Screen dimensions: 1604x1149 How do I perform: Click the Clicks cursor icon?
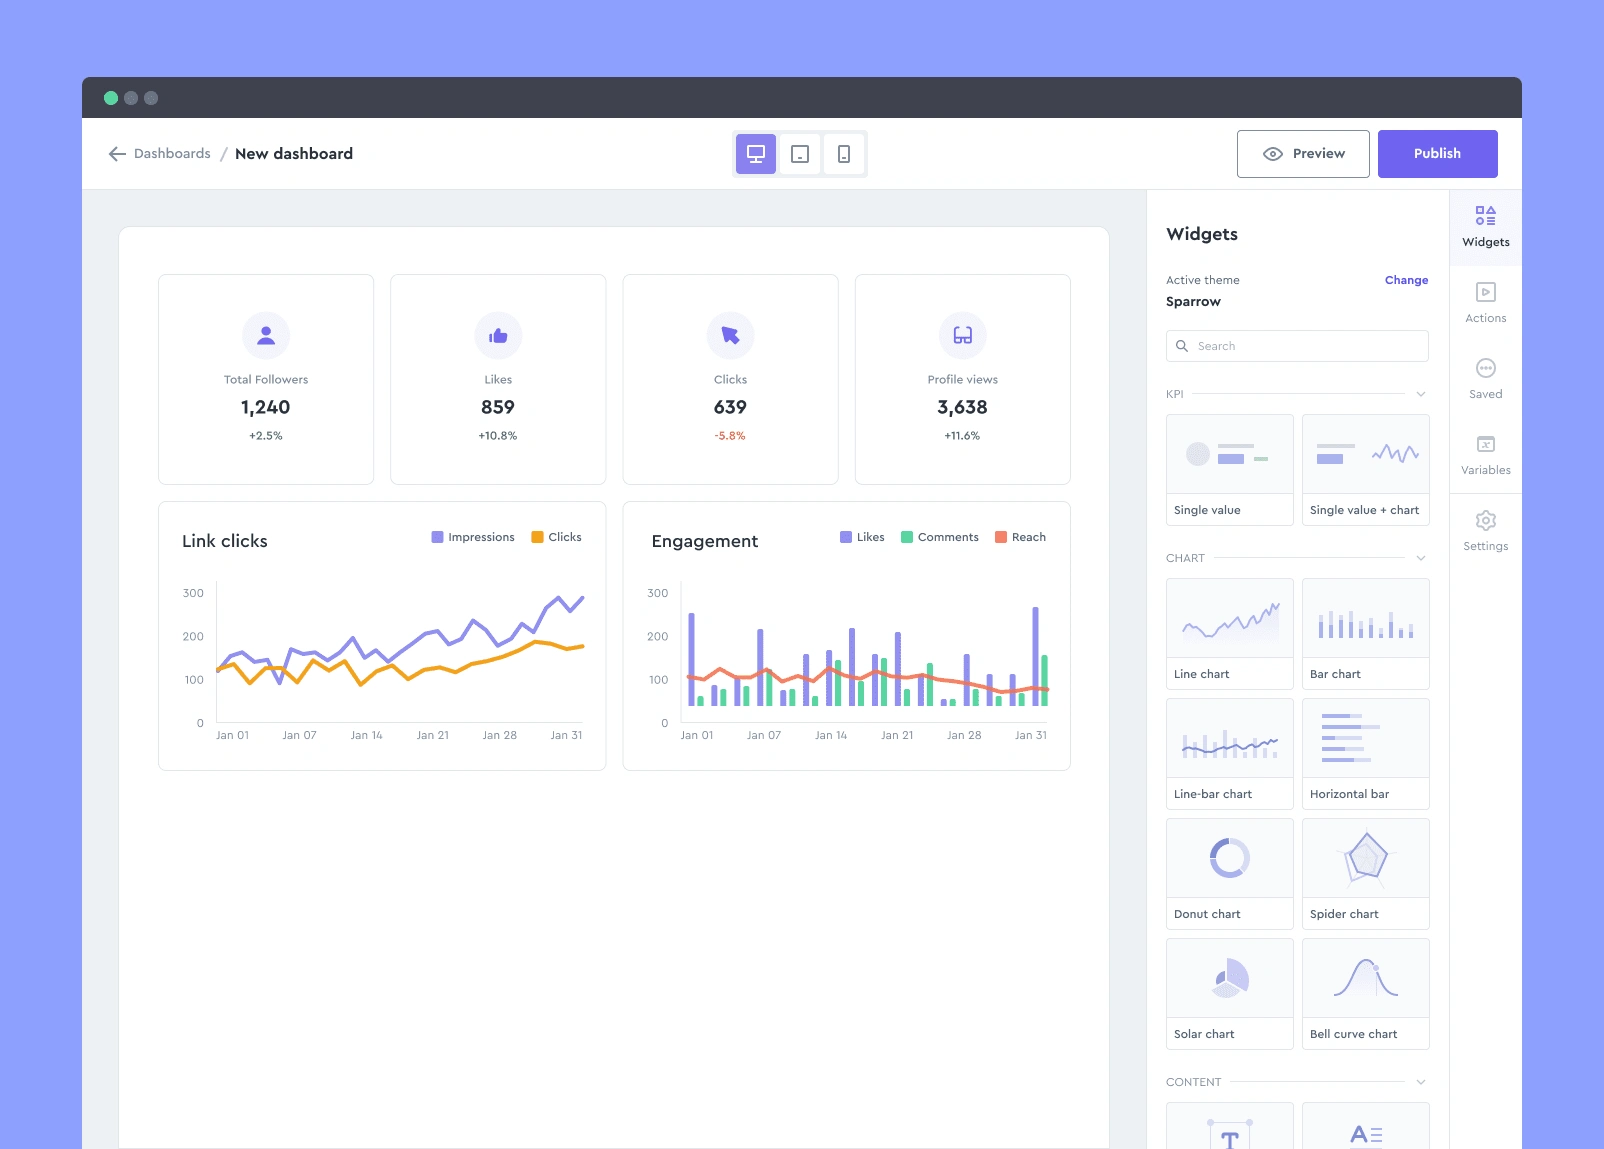coord(731,336)
